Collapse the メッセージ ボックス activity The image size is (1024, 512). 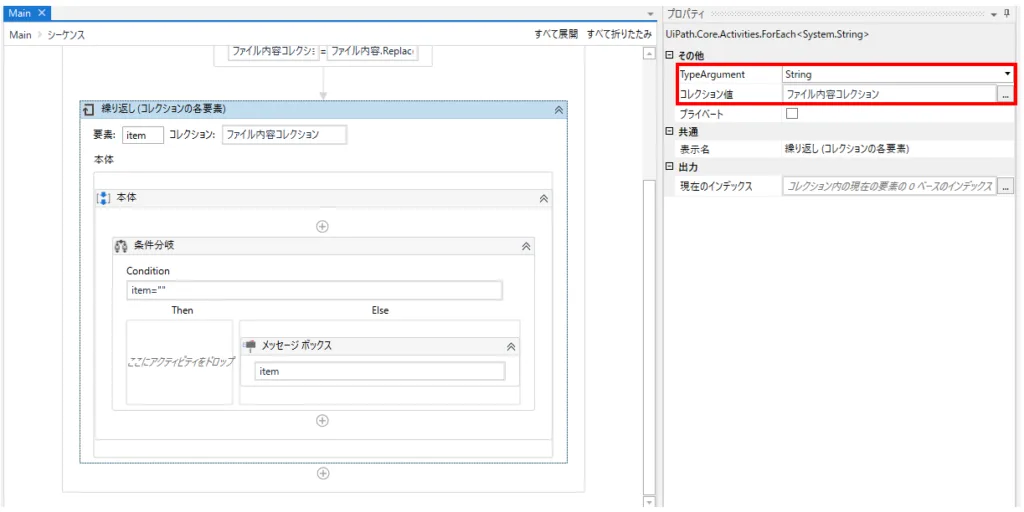pyautogui.click(x=511, y=347)
